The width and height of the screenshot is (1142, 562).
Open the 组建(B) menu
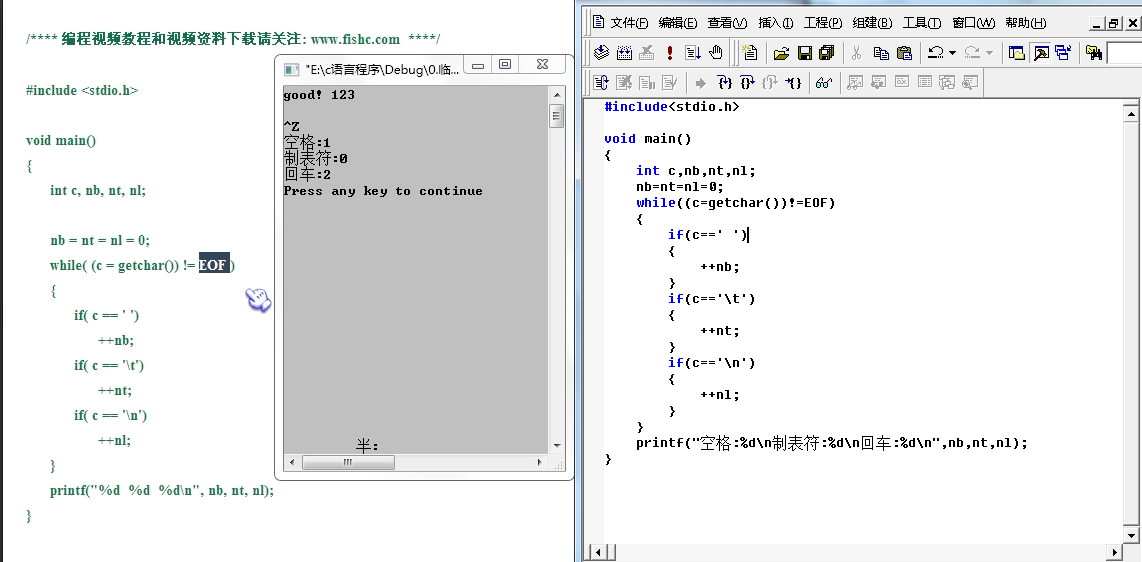[872, 23]
